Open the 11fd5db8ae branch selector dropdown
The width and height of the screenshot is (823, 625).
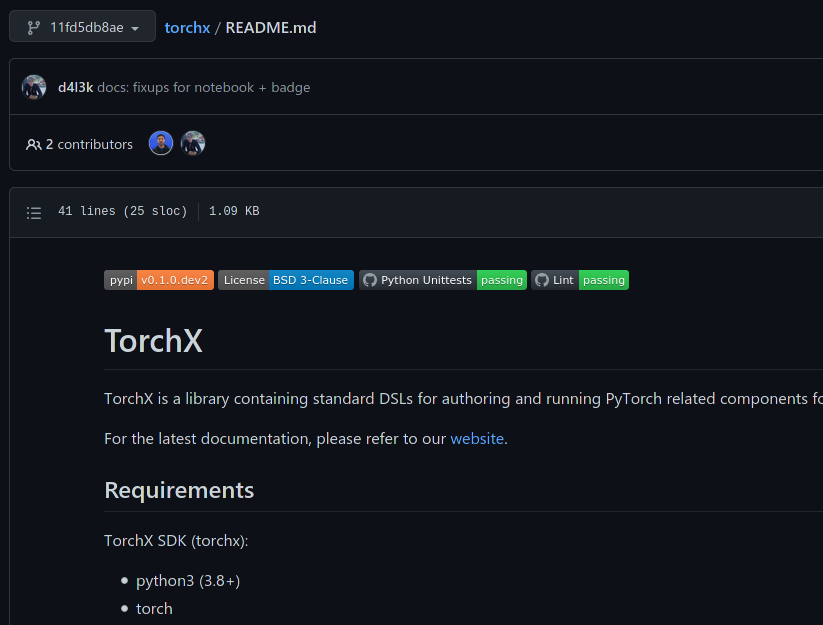click(82, 26)
